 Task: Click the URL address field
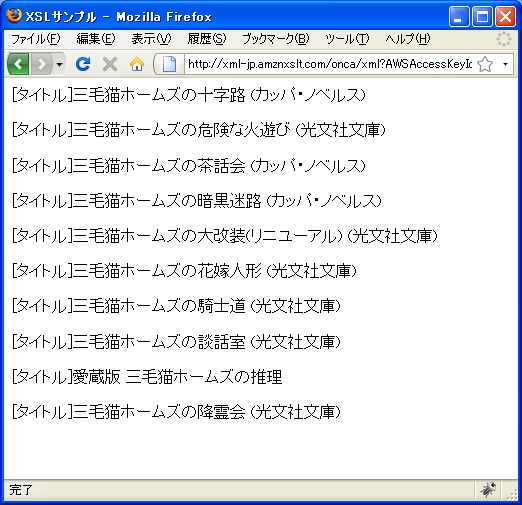tap(329, 64)
